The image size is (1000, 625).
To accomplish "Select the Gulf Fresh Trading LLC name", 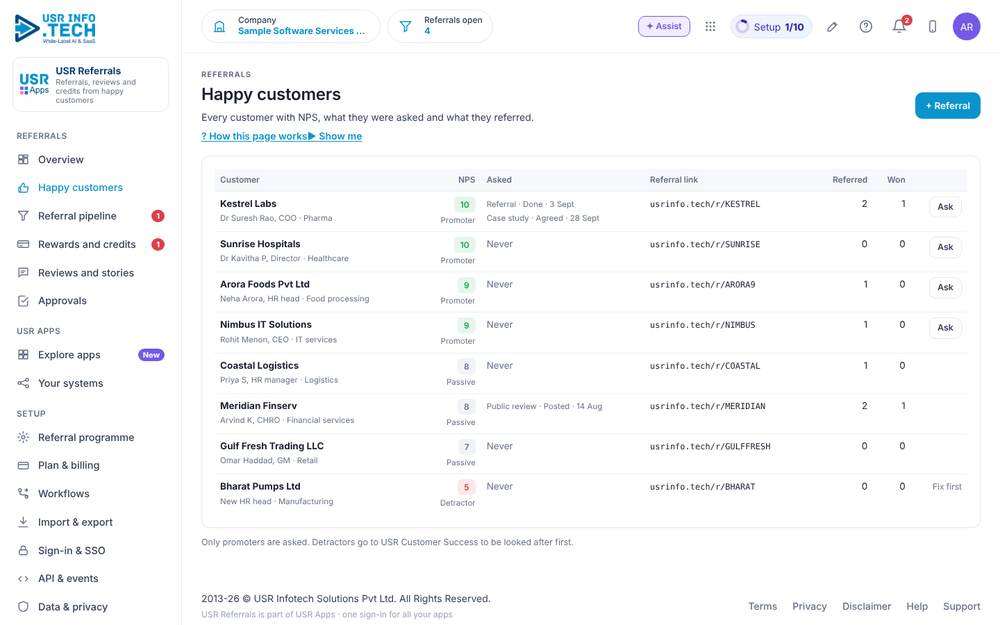I will tap(272, 446).
